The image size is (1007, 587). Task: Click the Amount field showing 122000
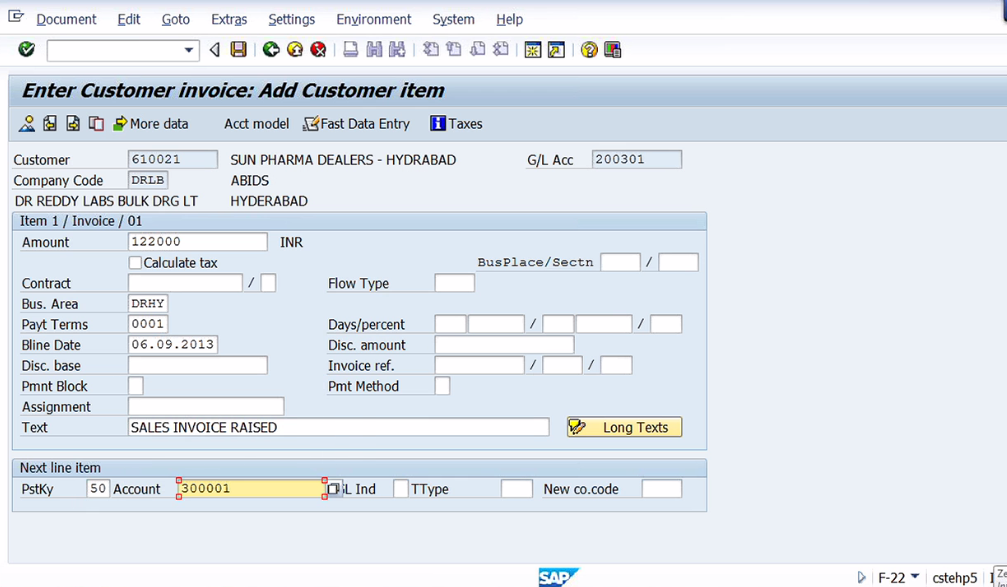198,241
